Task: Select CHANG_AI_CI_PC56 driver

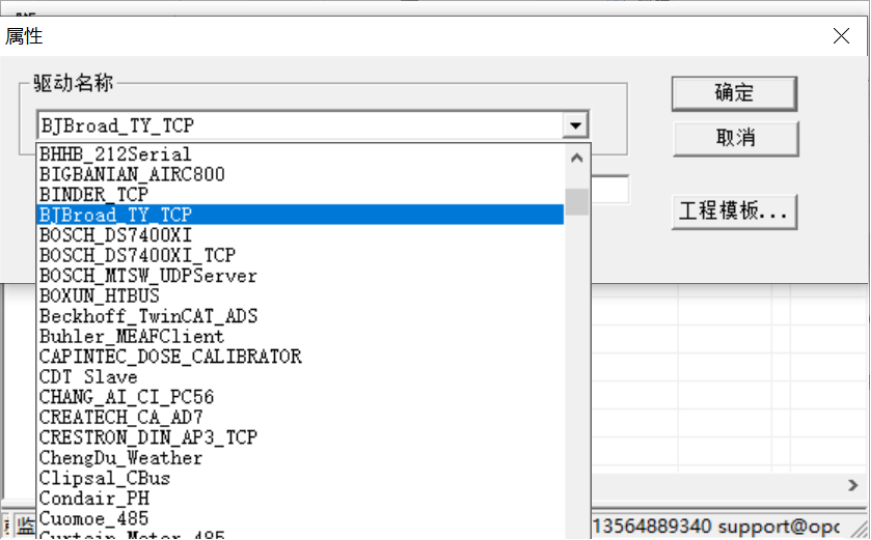Action: 300,397
